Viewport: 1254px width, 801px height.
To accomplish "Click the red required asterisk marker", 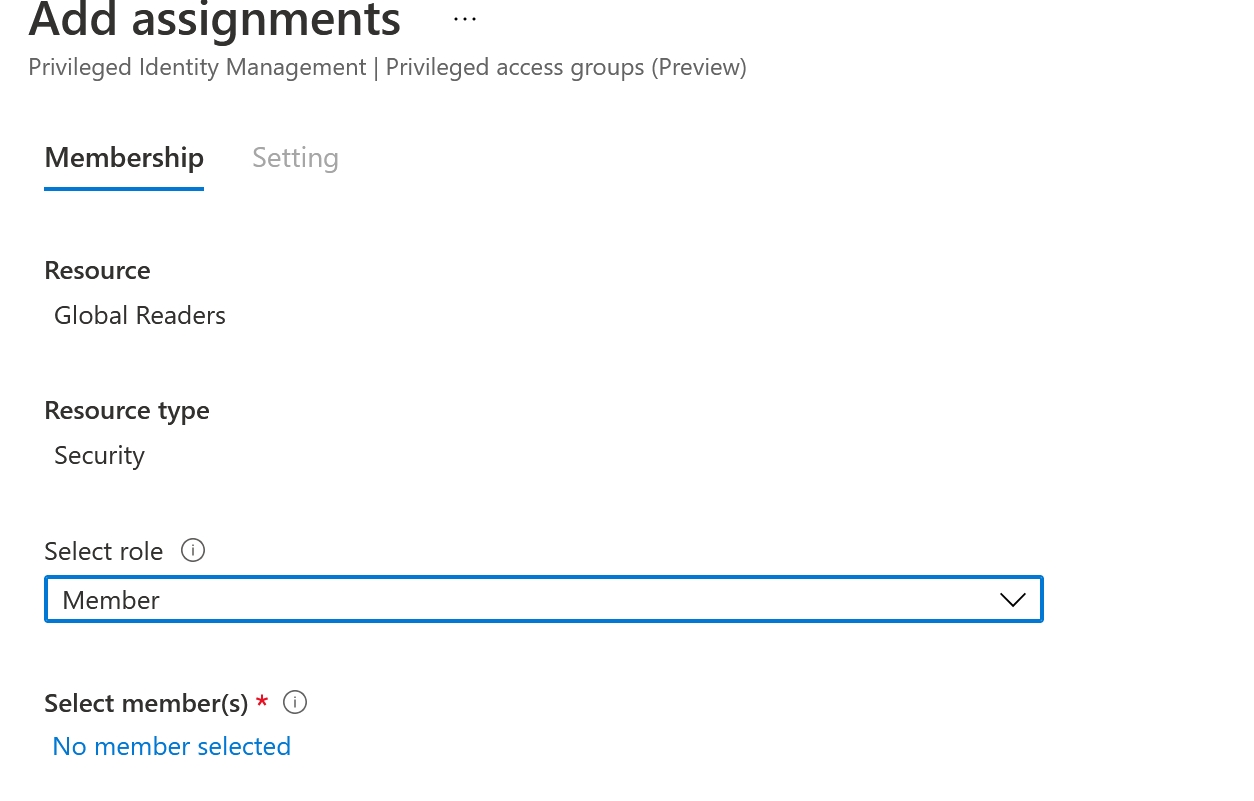I will [x=262, y=701].
